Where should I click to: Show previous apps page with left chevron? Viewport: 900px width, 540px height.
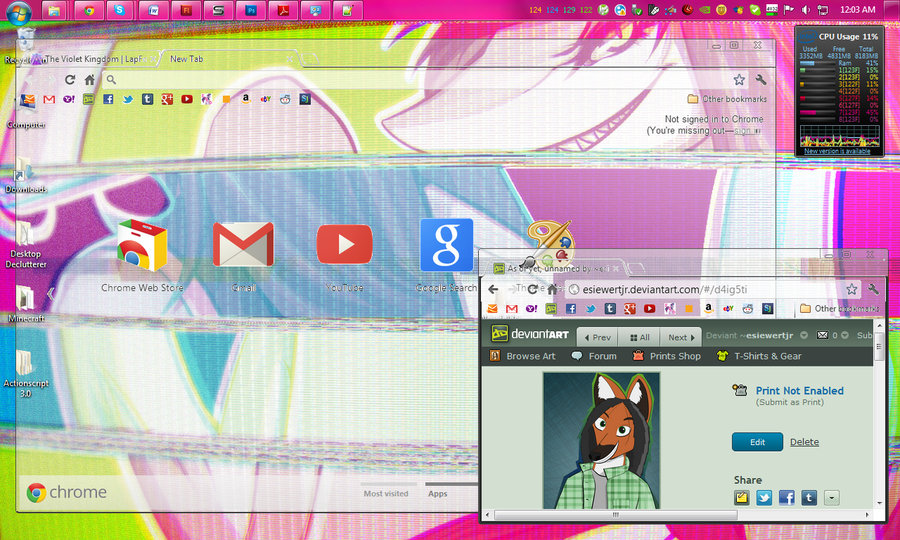(51, 294)
